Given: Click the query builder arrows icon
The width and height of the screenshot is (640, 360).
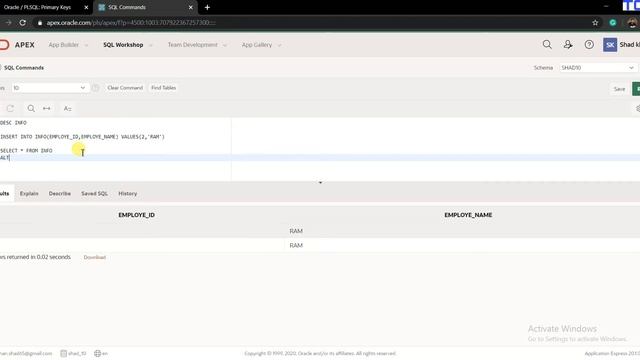Looking at the screenshot, I should click(47, 108).
